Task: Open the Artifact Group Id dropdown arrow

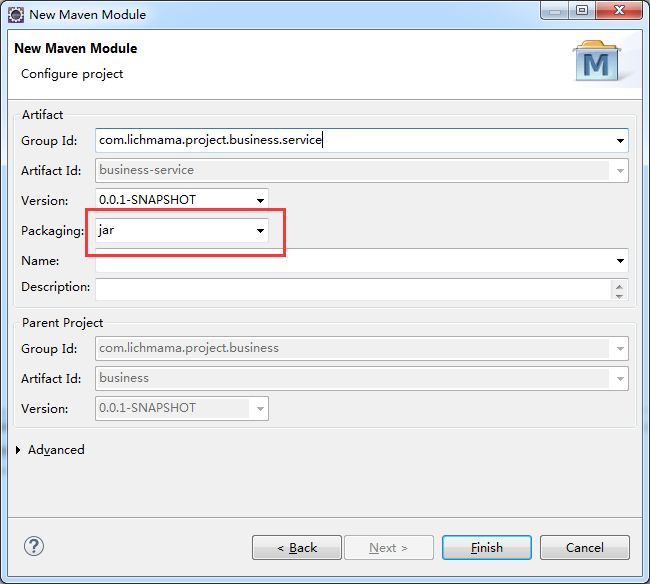Action: click(620, 141)
